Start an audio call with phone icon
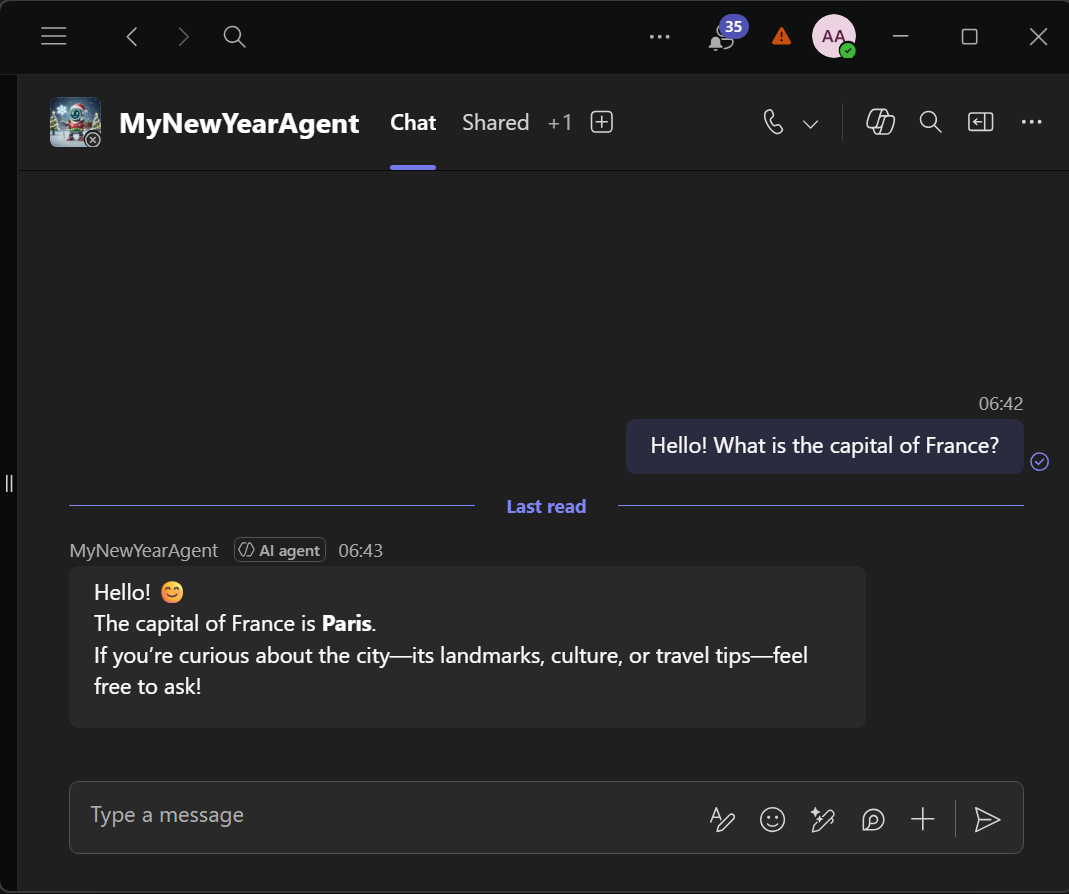The width and height of the screenshot is (1069, 894). pos(773,122)
